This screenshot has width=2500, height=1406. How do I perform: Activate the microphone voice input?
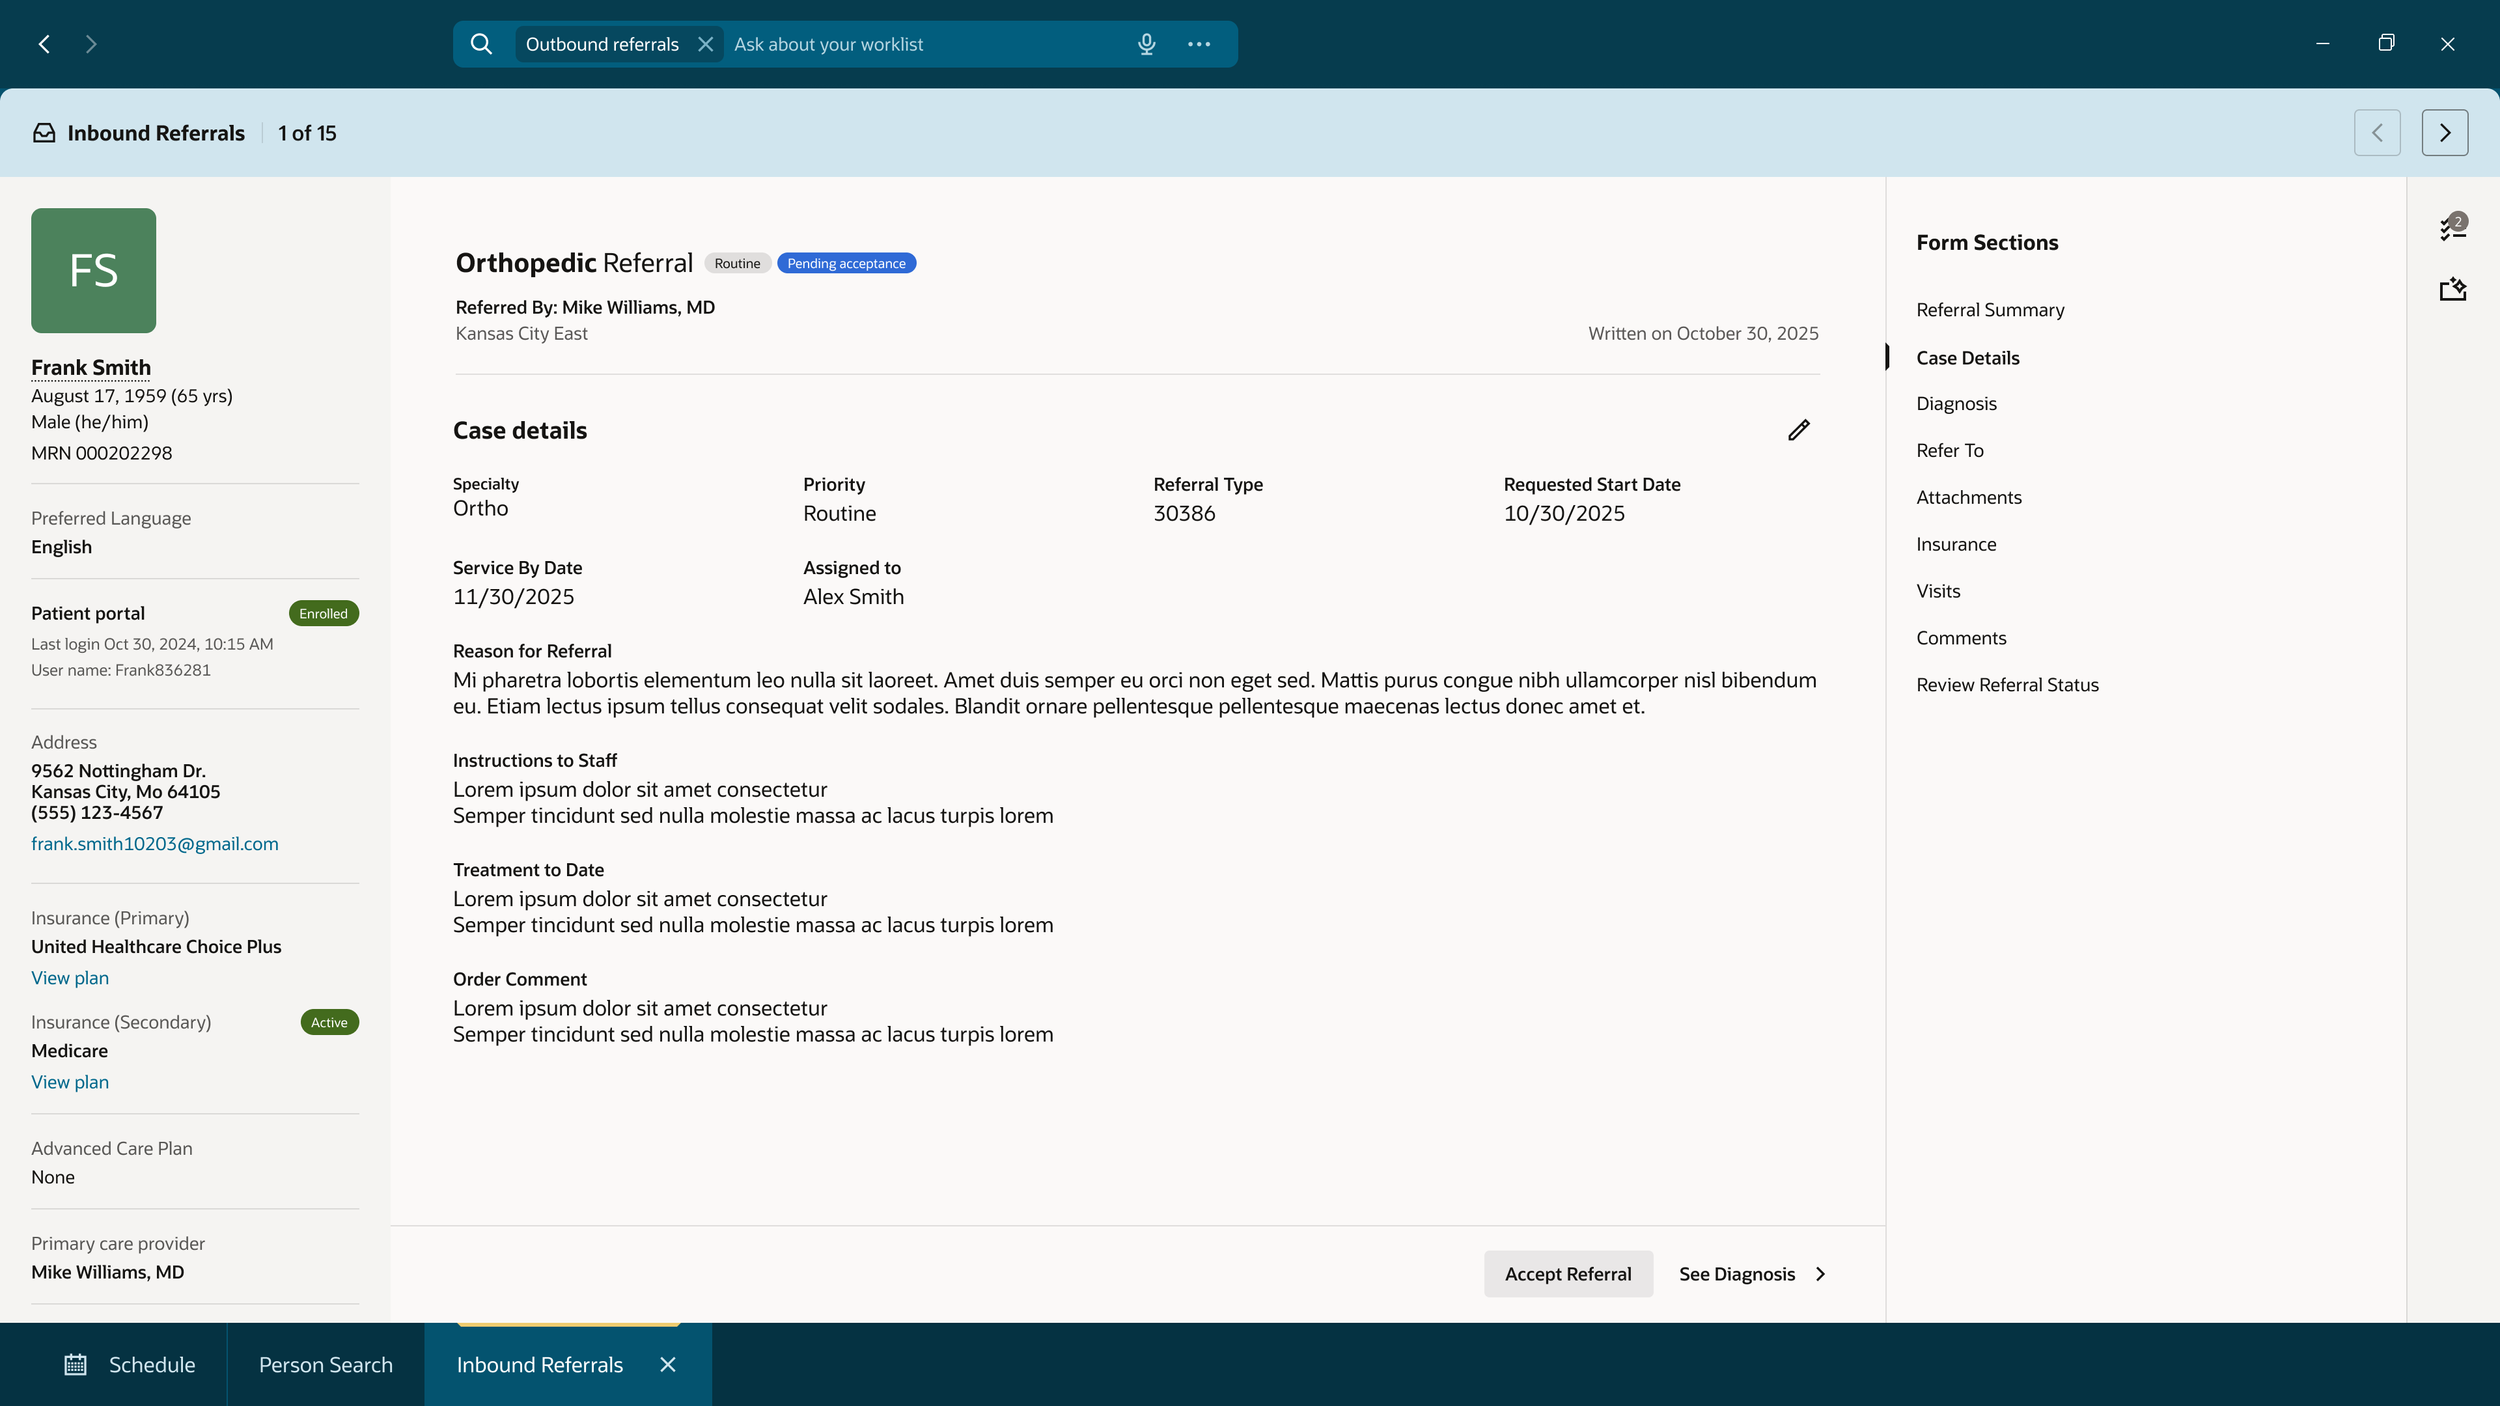coord(1146,44)
